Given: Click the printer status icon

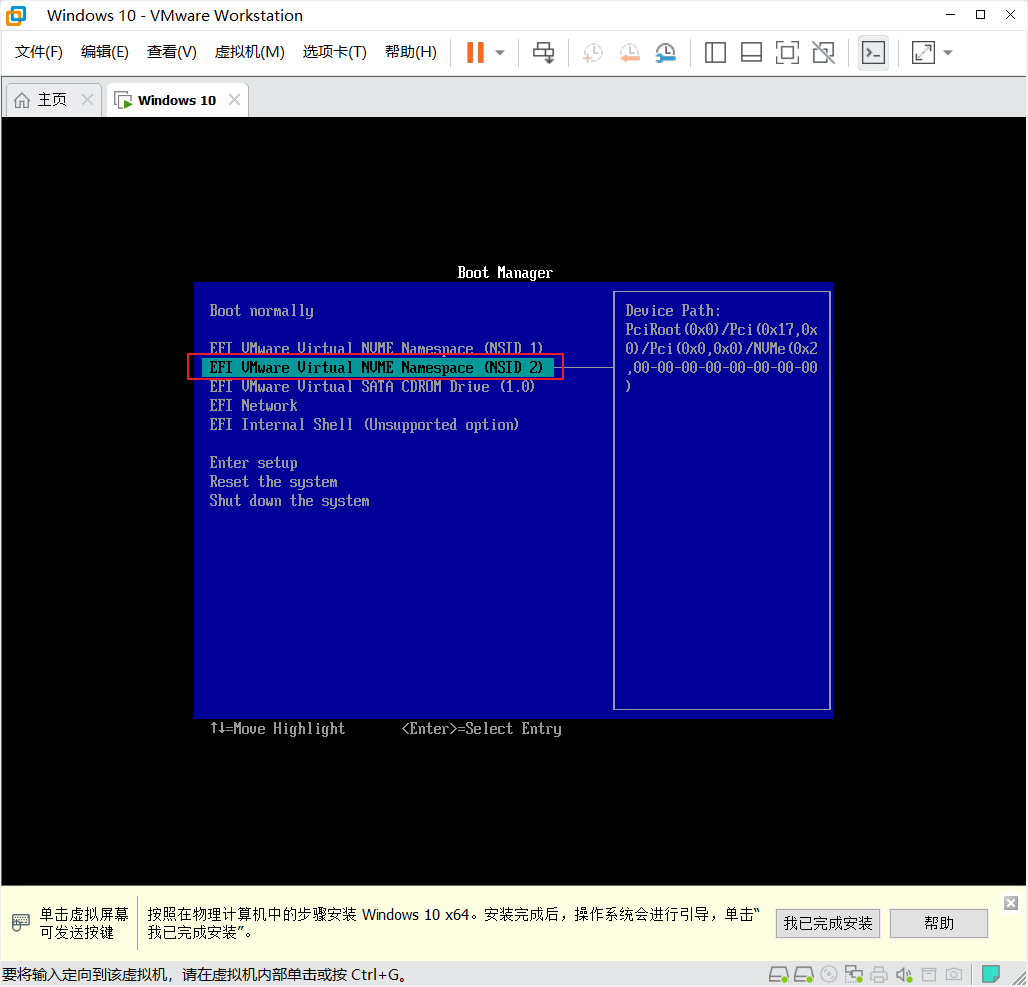Looking at the screenshot, I should (x=879, y=975).
